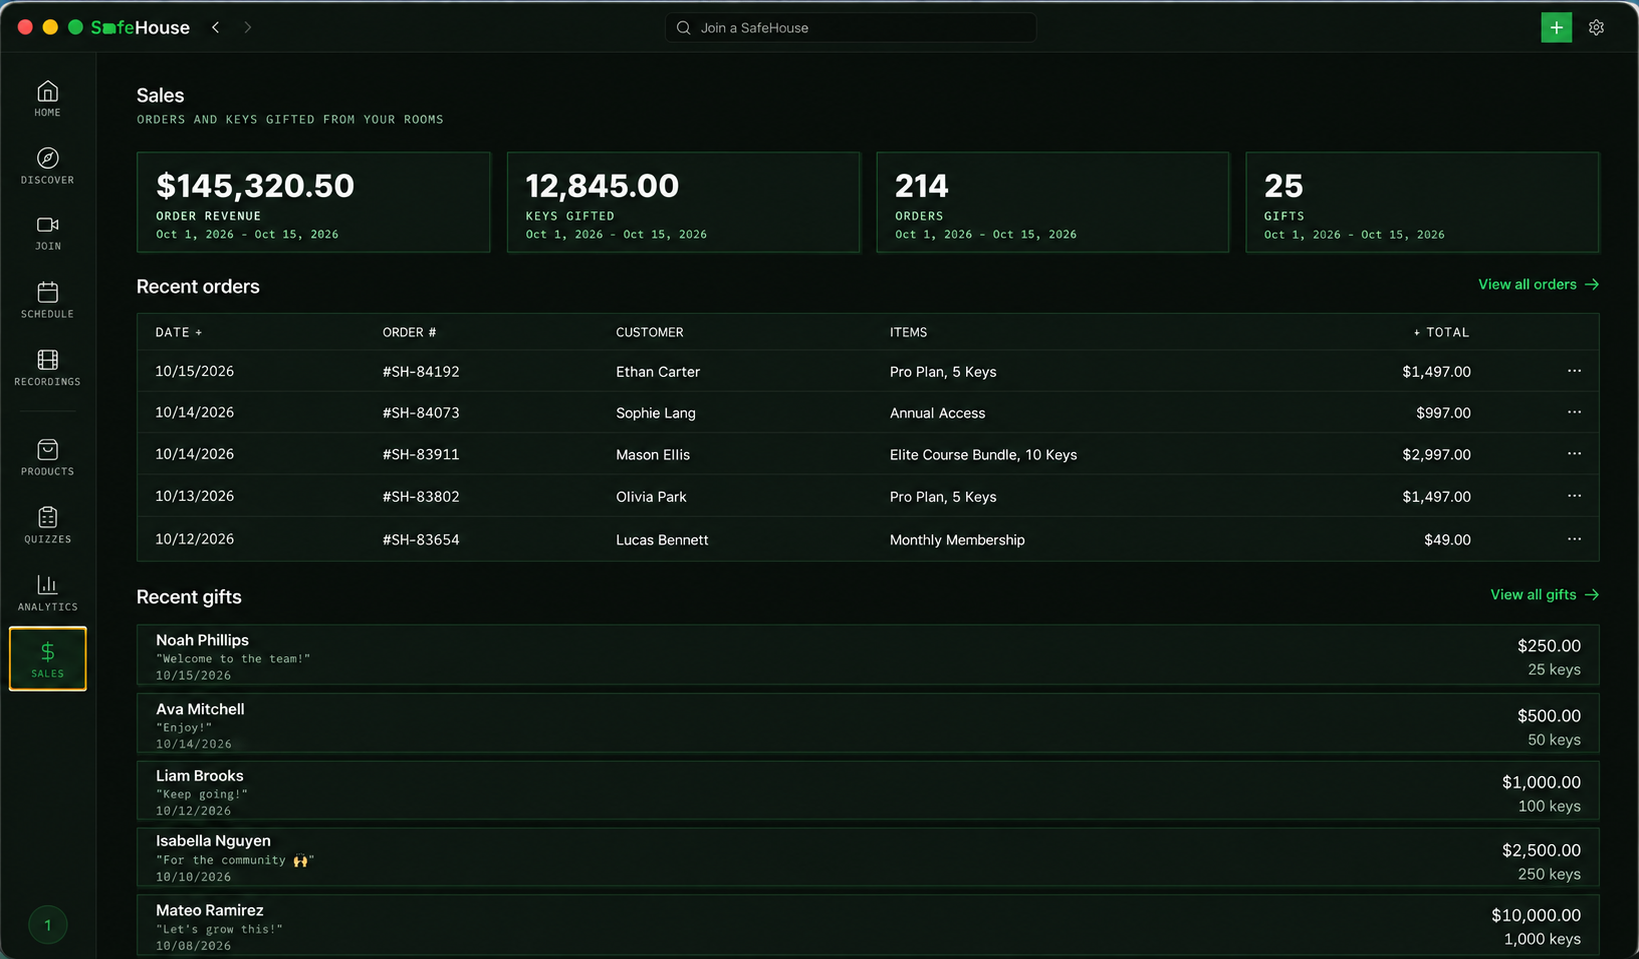Image resolution: width=1639 pixels, height=959 pixels.
Task: Open the Order Revenue $145,320.50 card
Action: pos(313,202)
